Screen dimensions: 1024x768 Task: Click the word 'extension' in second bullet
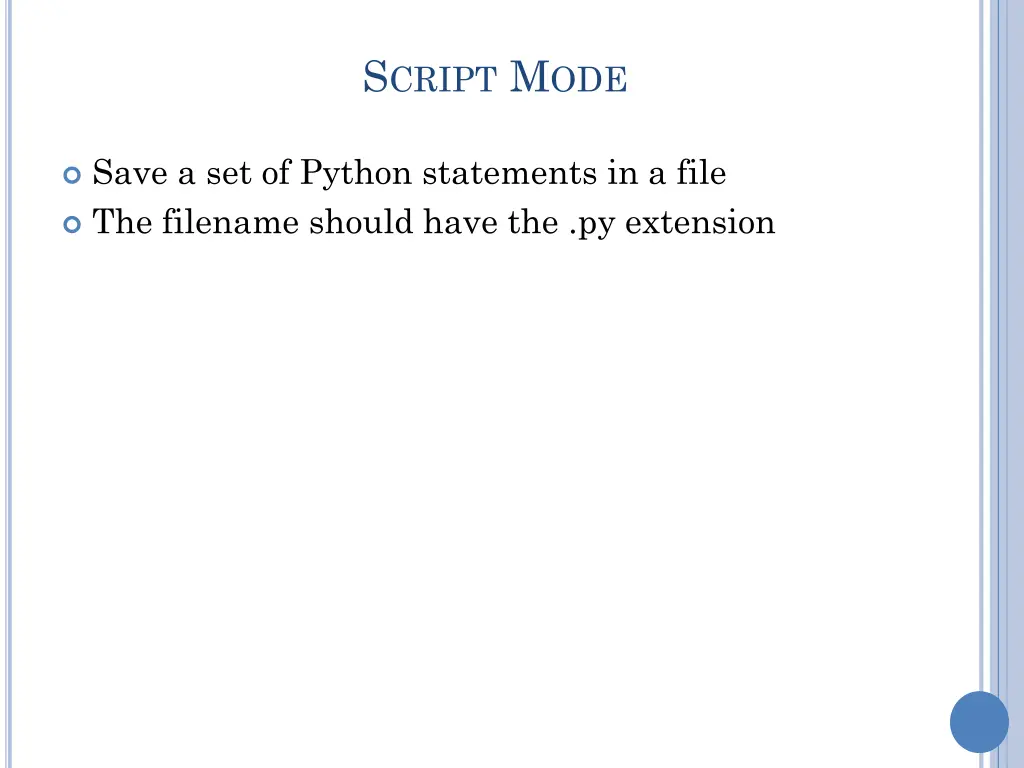[700, 222]
